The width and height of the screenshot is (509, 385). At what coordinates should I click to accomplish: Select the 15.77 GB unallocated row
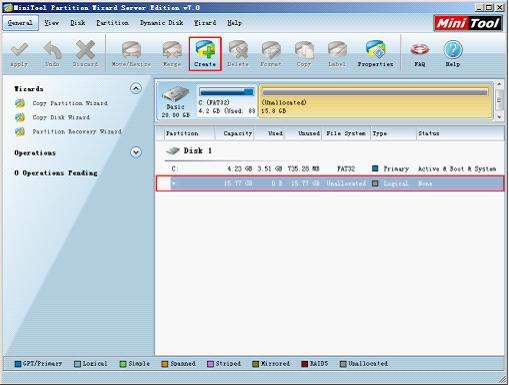click(330, 183)
